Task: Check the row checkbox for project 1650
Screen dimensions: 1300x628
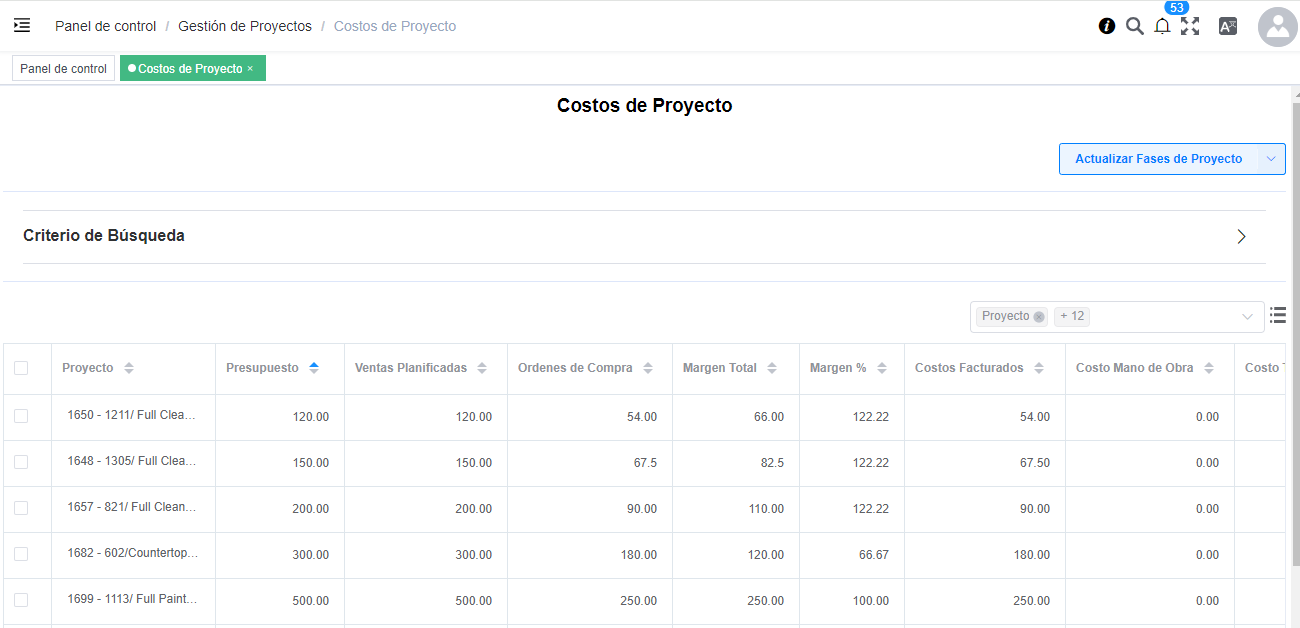Action: click(x=22, y=416)
